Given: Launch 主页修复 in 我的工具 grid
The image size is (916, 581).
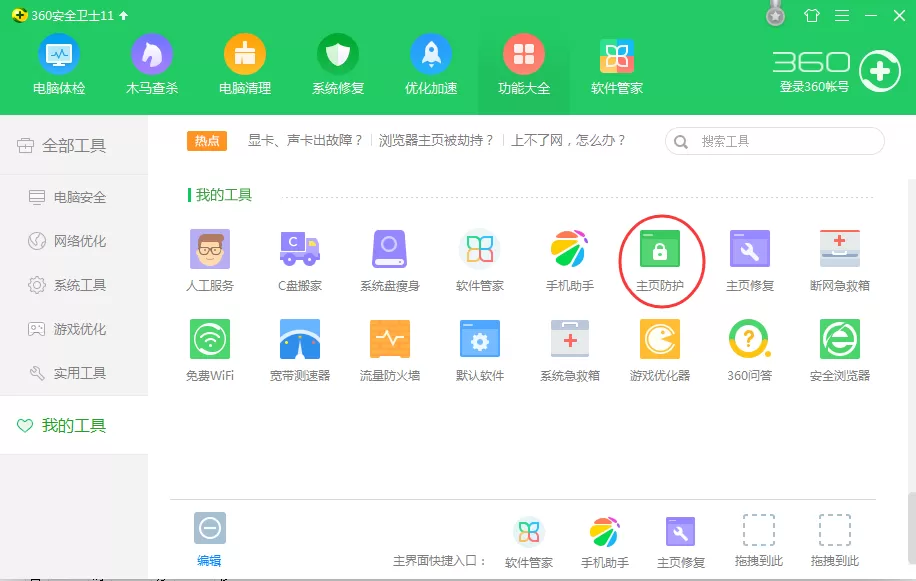Looking at the screenshot, I should coord(750,260).
